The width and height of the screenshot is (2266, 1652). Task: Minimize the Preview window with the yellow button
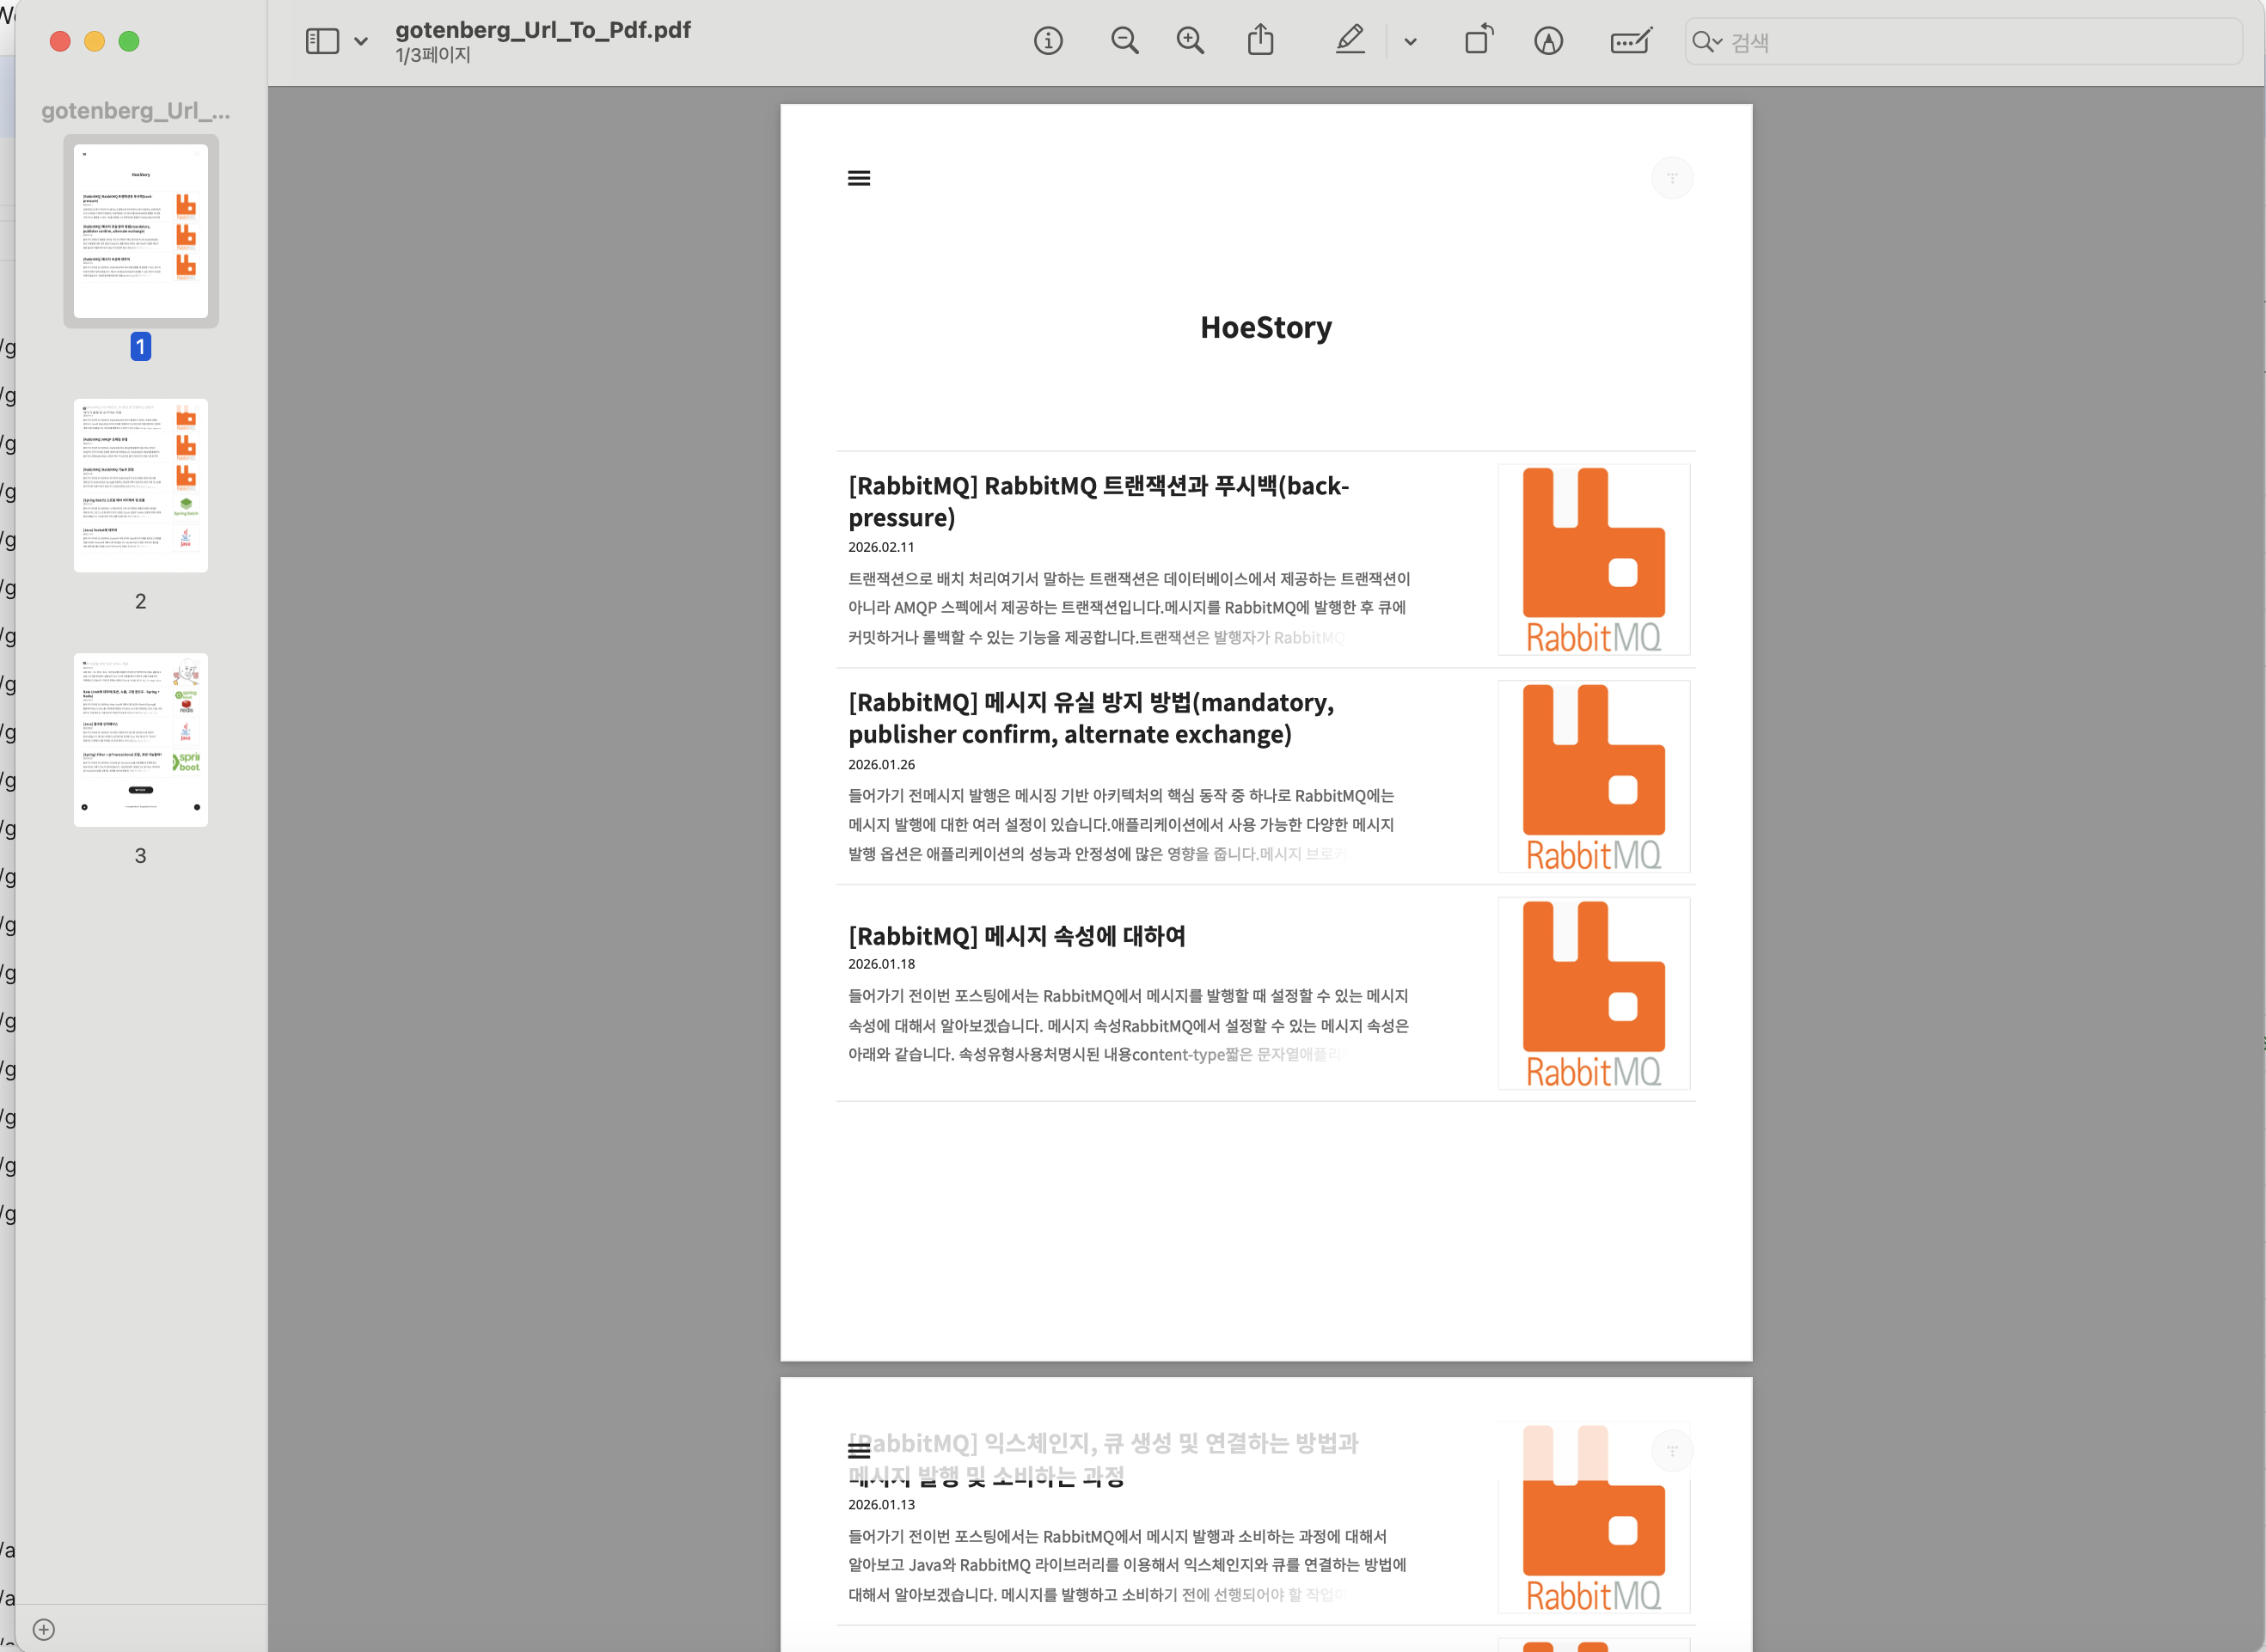tap(94, 41)
